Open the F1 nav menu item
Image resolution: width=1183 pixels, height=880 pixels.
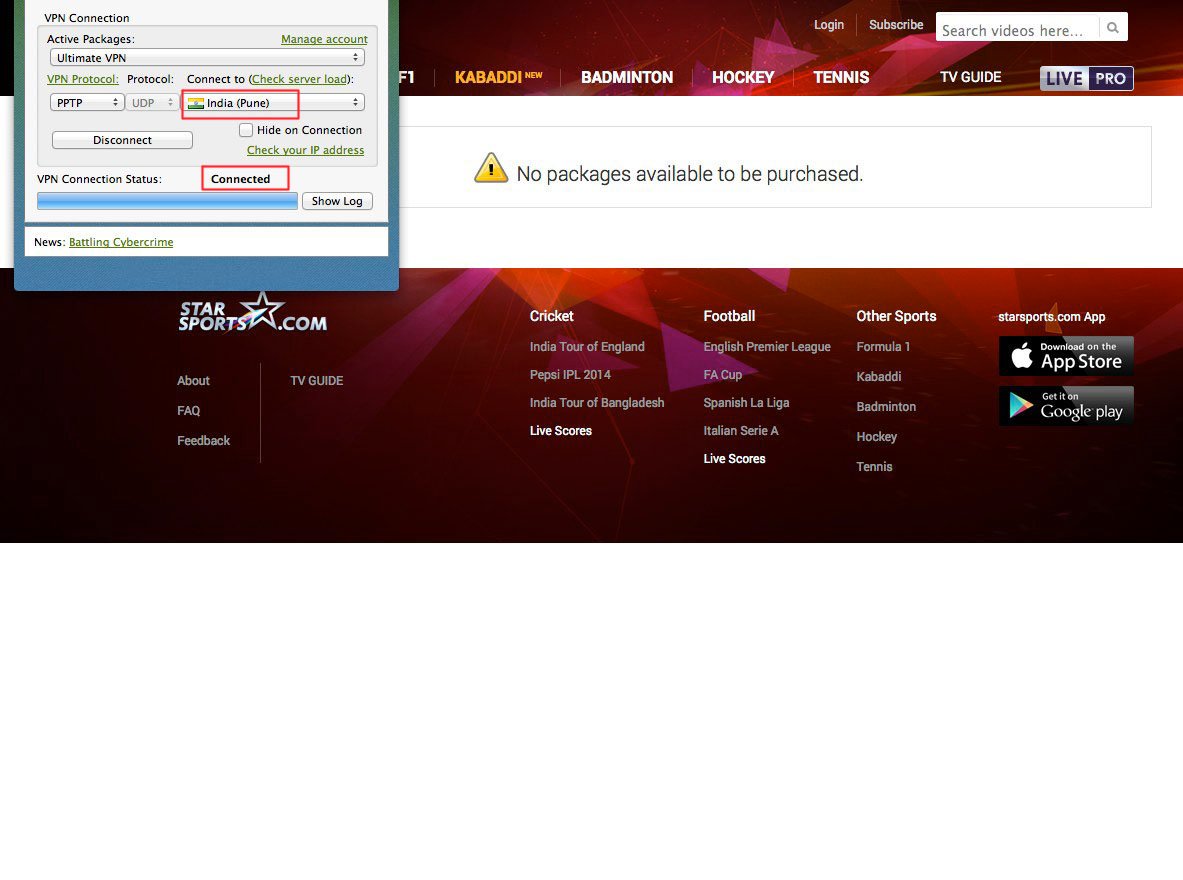coord(407,77)
